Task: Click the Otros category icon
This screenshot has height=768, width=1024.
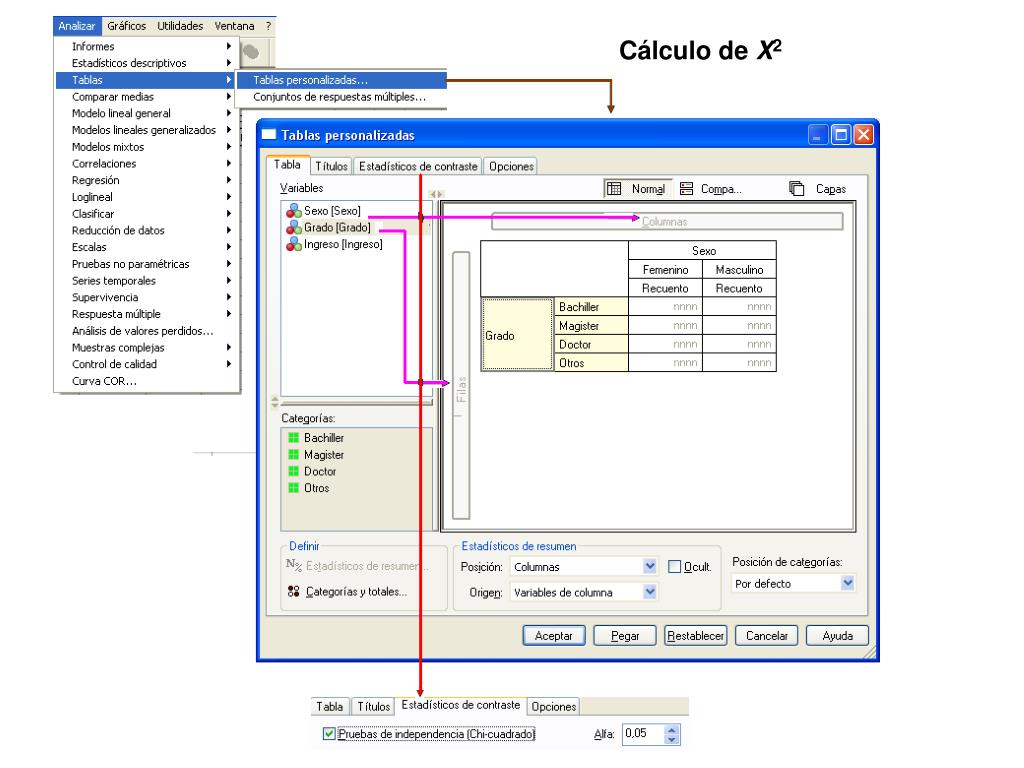Action: 294,488
